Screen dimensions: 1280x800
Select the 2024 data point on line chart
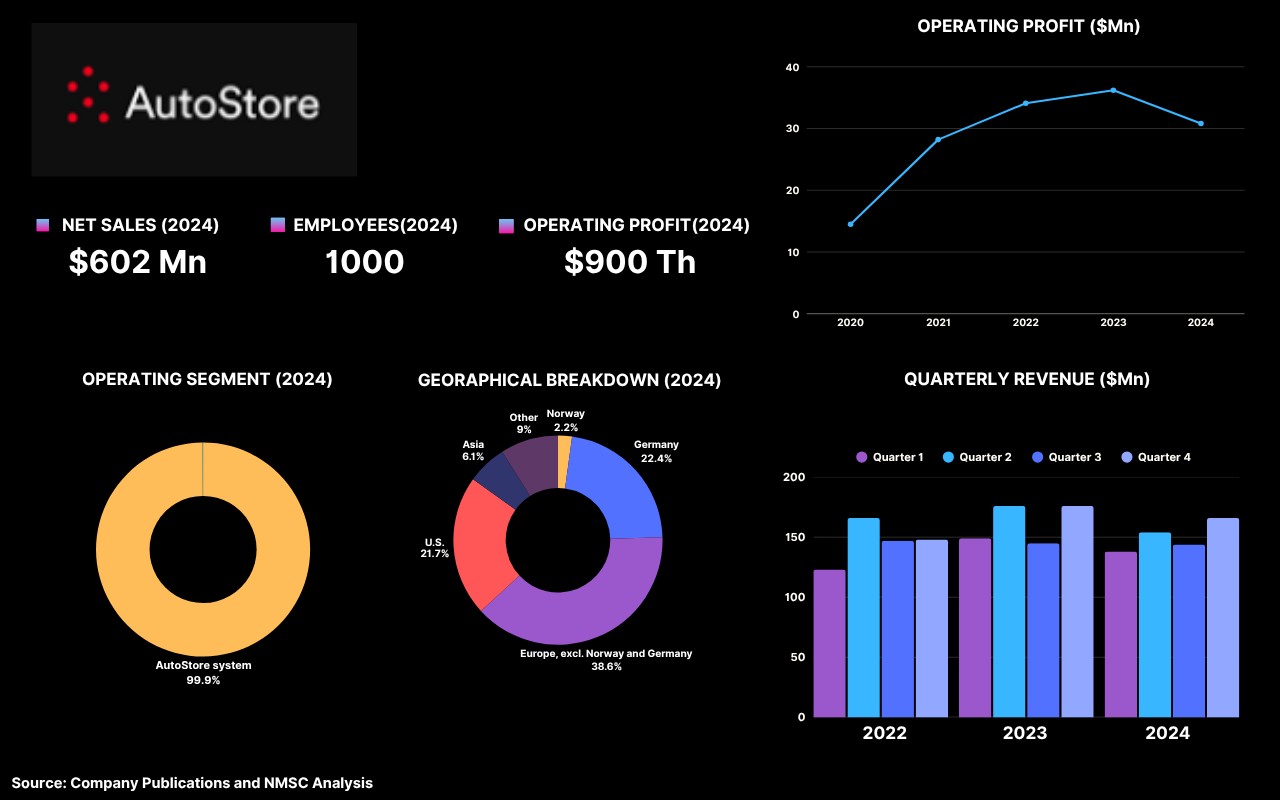tap(1201, 124)
